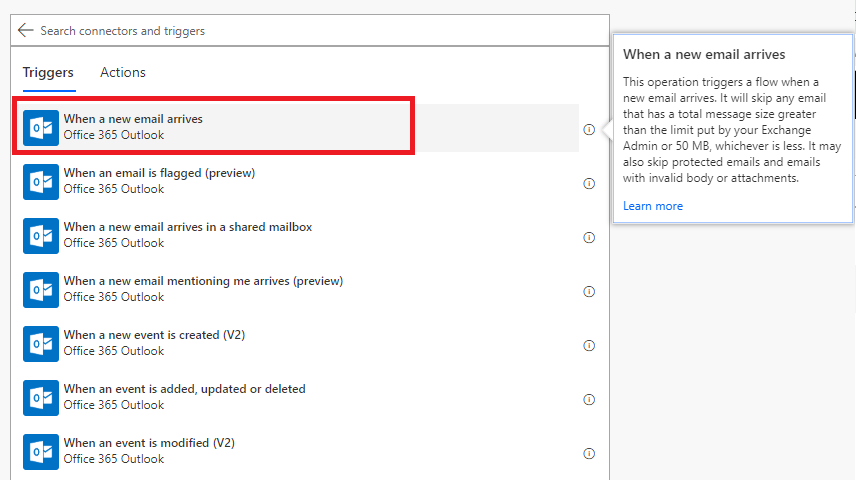Click Outlook icon for shared mailbox email trigger

pyautogui.click(x=41, y=236)
